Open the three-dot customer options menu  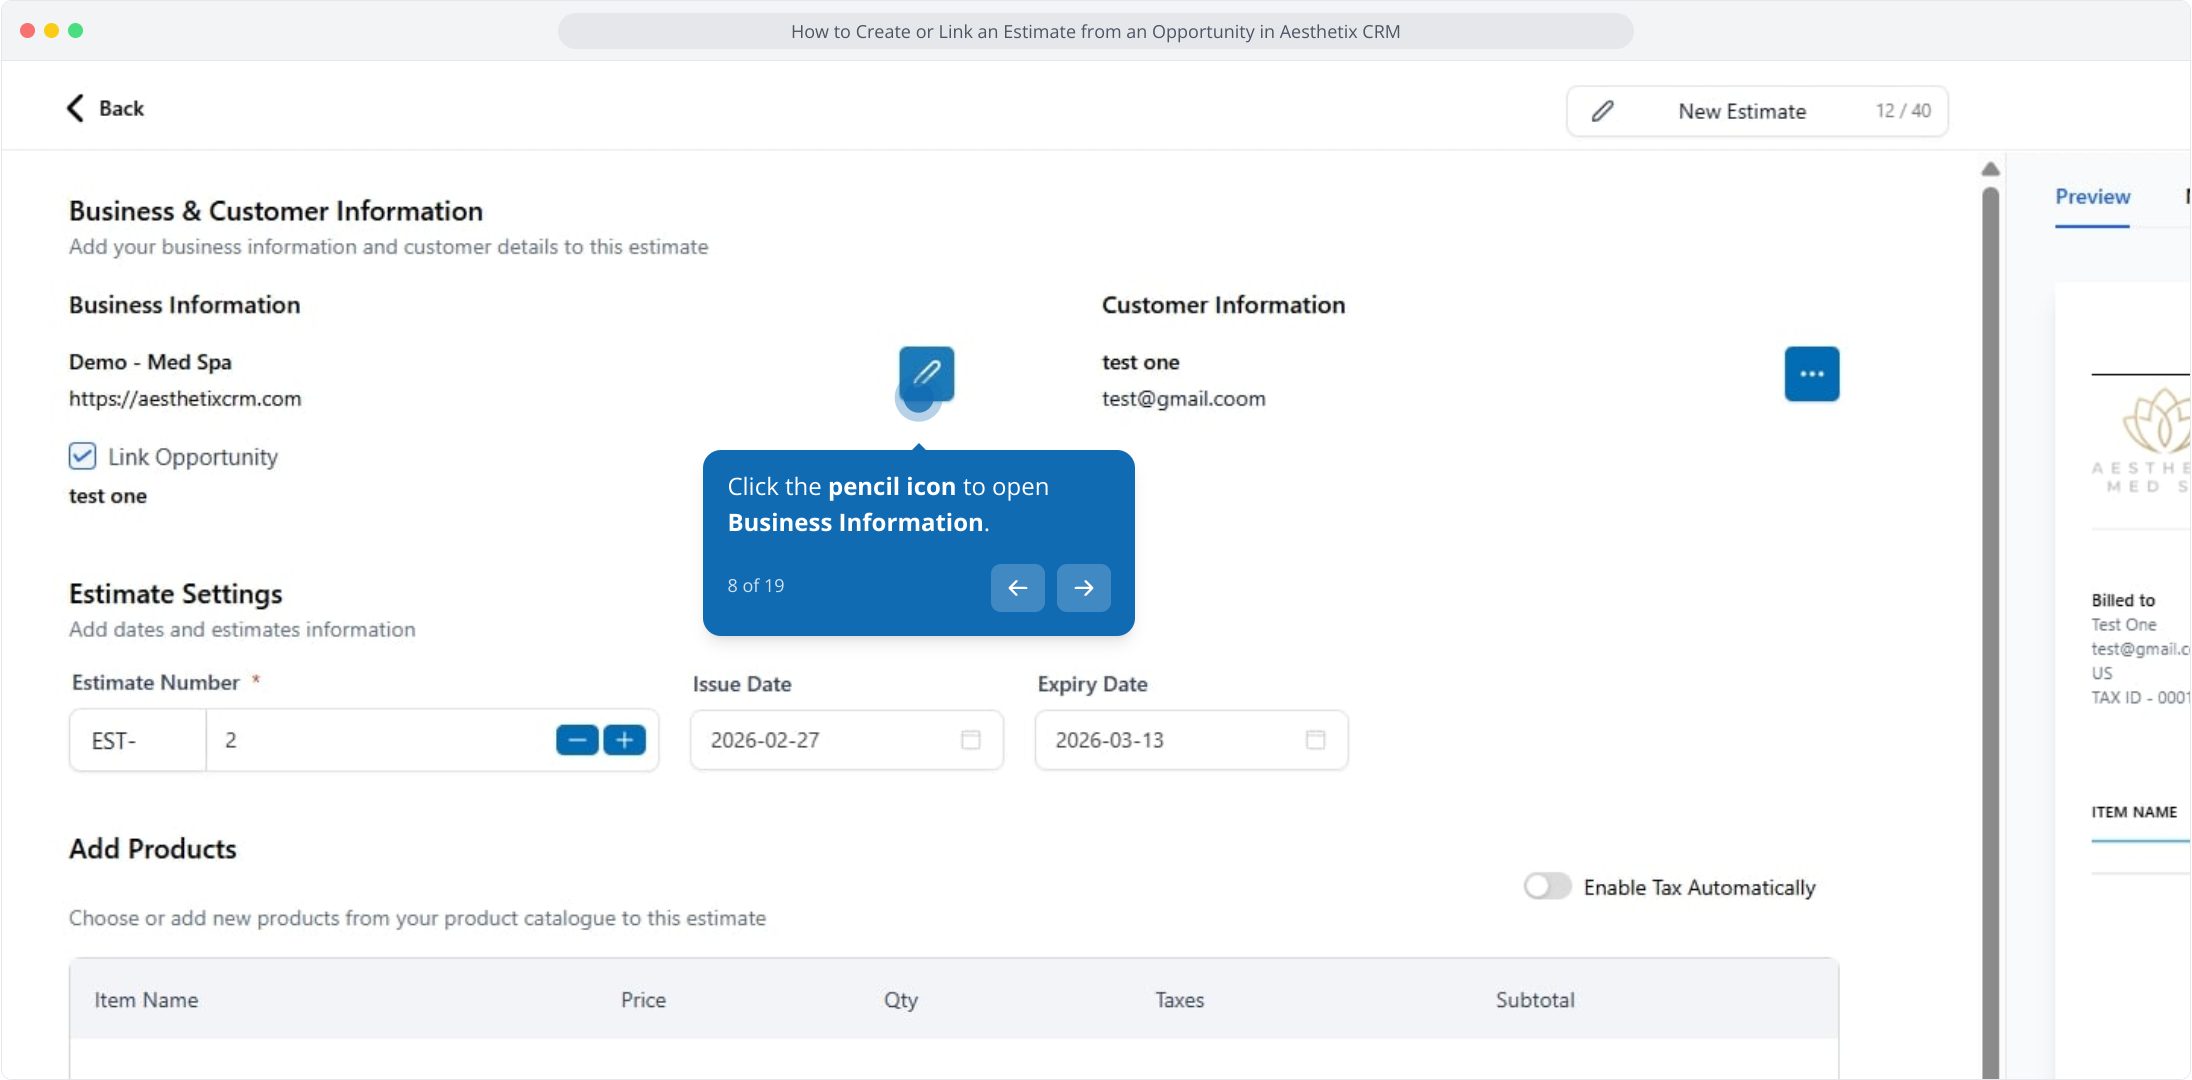coord(1811,374)
